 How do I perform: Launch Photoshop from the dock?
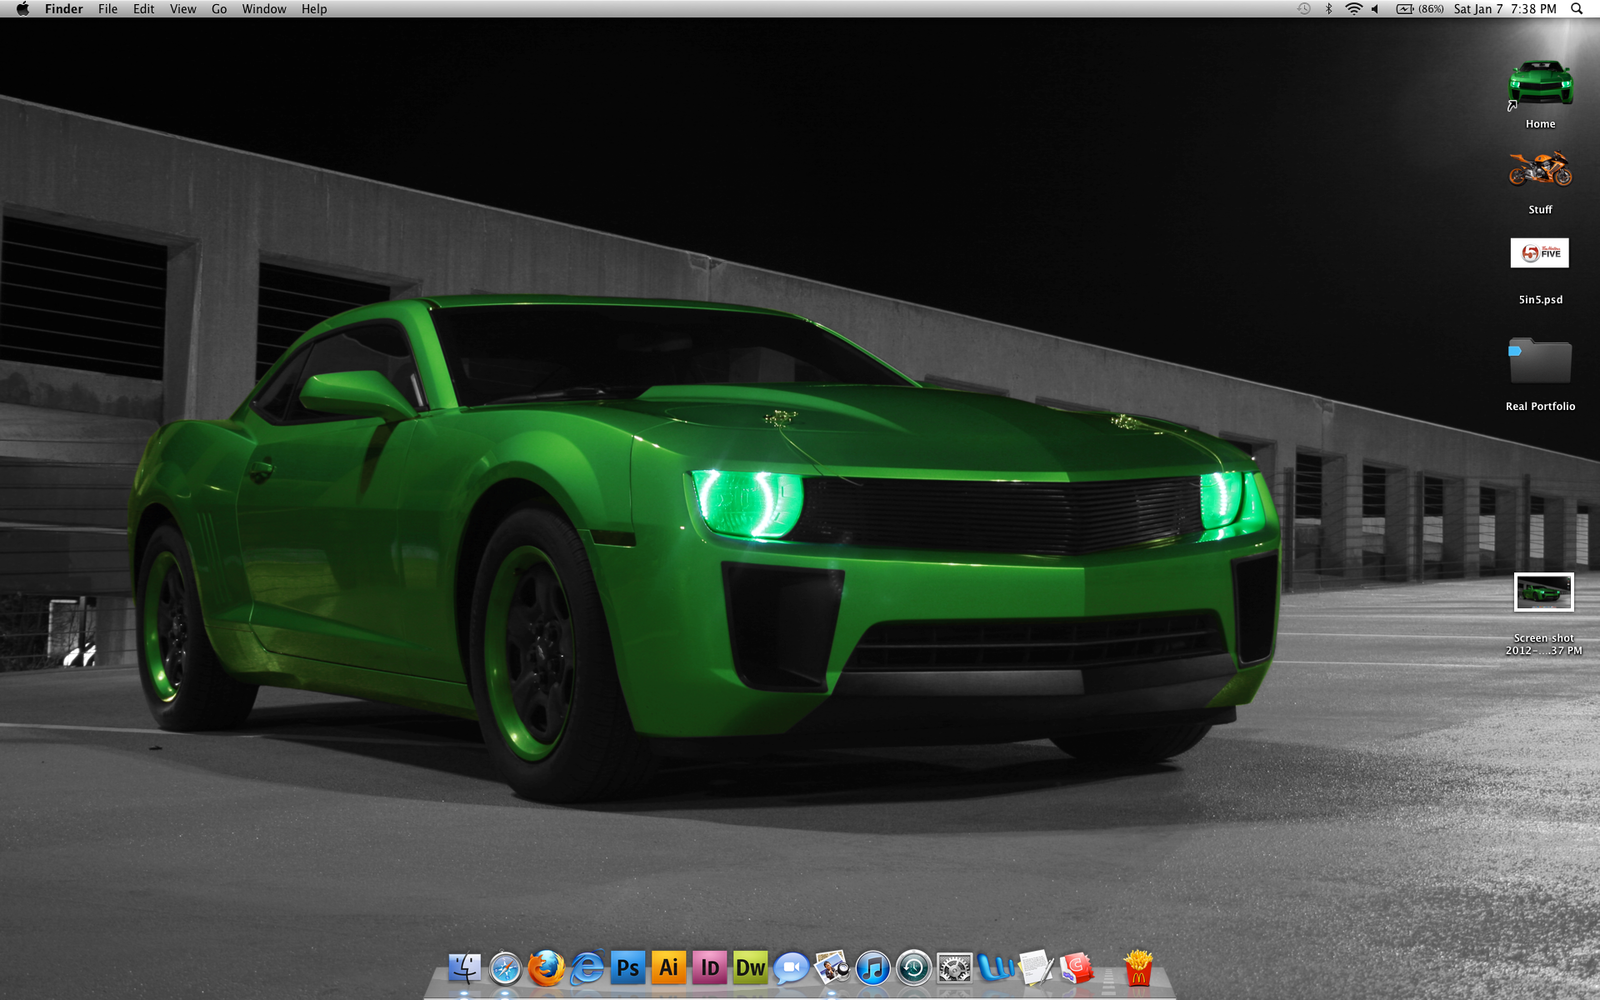coord(628,968)
